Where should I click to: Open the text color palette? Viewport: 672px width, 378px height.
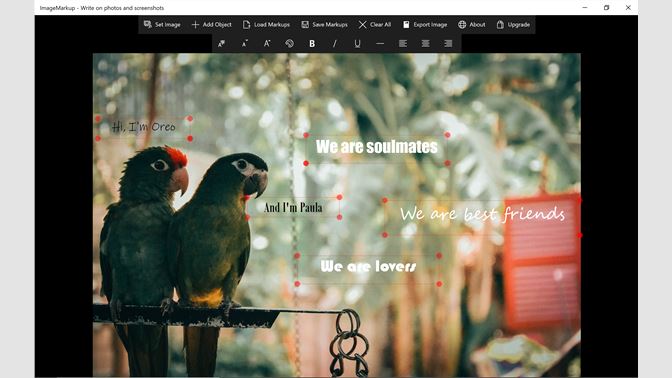coord(290,43)
